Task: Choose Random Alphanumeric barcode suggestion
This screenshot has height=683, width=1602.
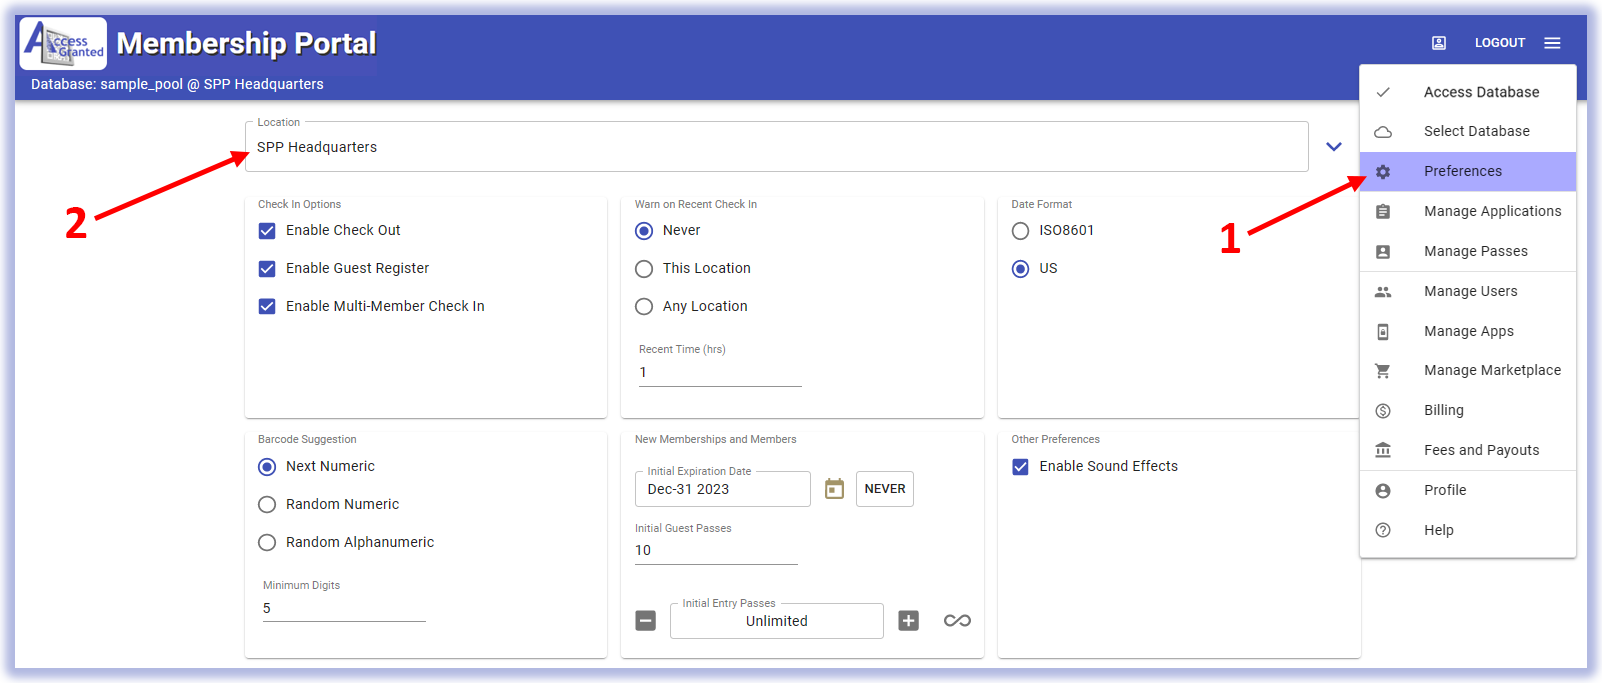Action: (x=267, y=543)
